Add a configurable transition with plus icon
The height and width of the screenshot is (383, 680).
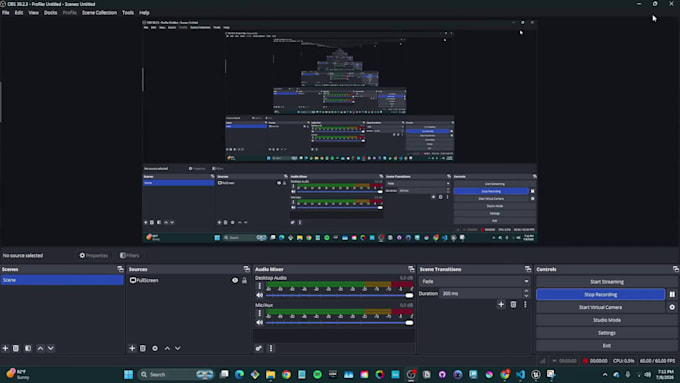(x=501, y=304)
